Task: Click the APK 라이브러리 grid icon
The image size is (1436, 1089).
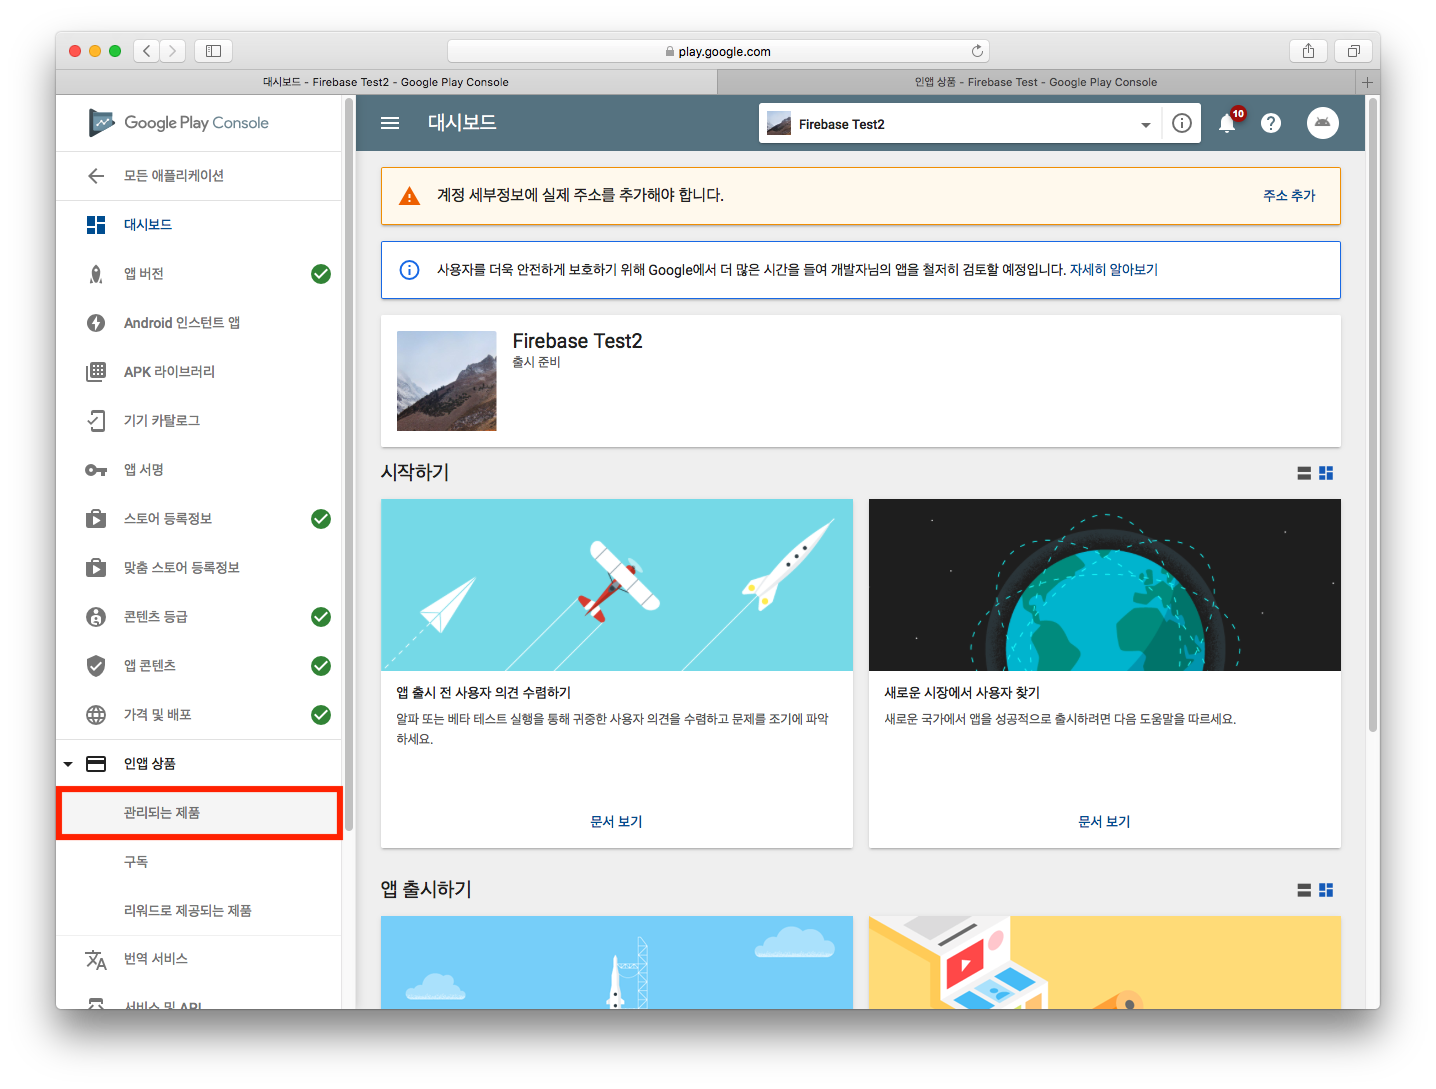Action: (x=96, y=372)
